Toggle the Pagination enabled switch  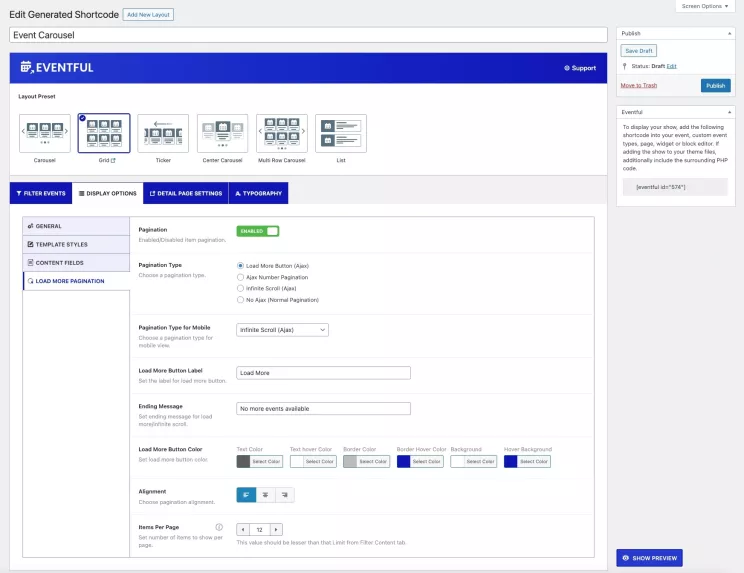point(257,231)
